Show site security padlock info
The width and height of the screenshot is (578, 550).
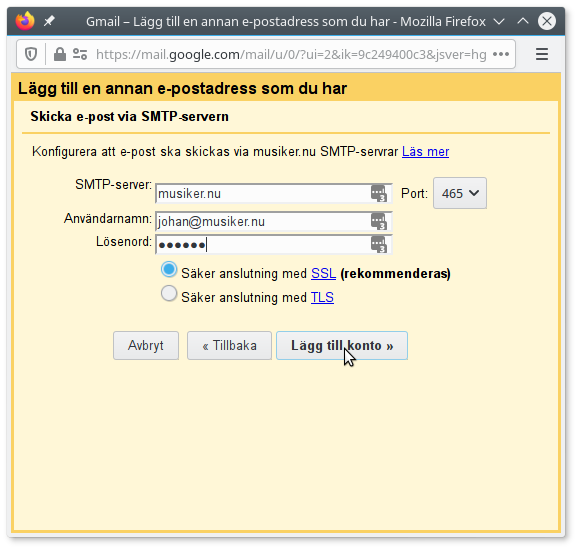click(59, 54)
